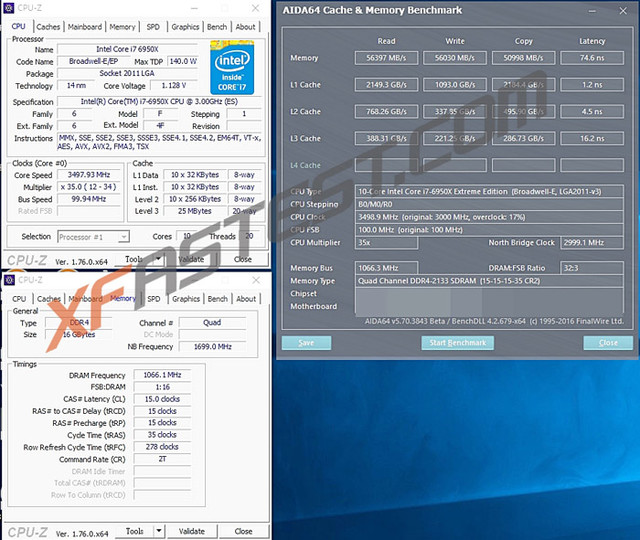Close the bottom CPU-Z window via title bar X
This screenshot has height=540, width=640.
(256, 280)
